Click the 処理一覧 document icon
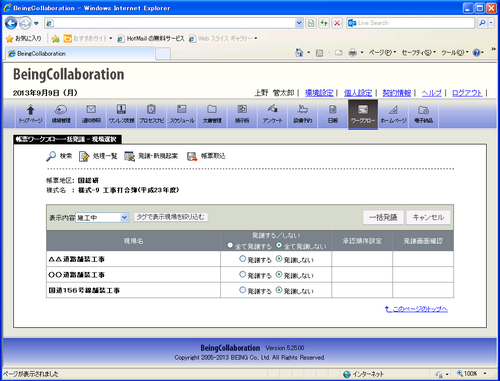500x381 pixels. click(x=84, y=156)
